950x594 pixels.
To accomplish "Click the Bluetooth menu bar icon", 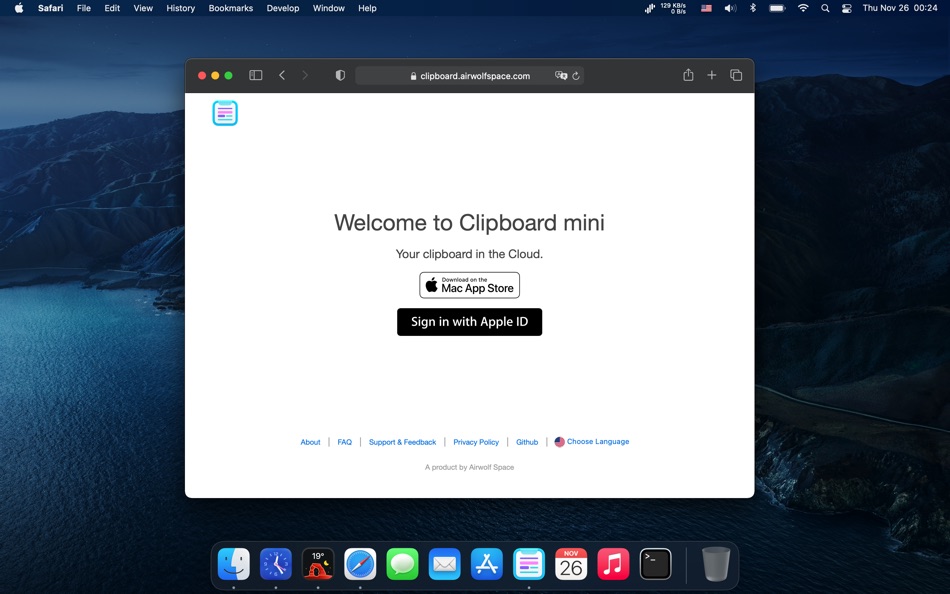I will [x=753, y=8].
